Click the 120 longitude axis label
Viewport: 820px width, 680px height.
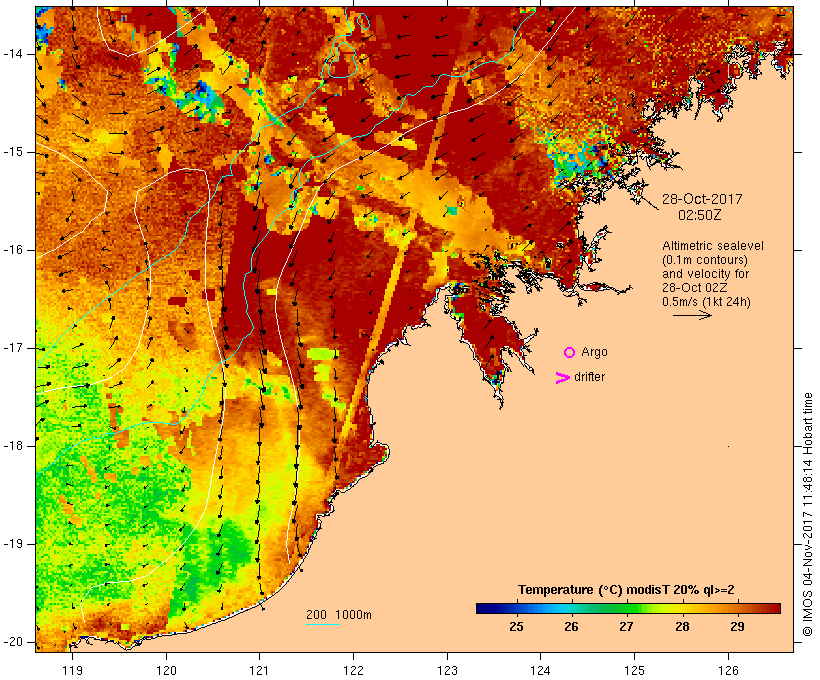[x=166, y=670]
